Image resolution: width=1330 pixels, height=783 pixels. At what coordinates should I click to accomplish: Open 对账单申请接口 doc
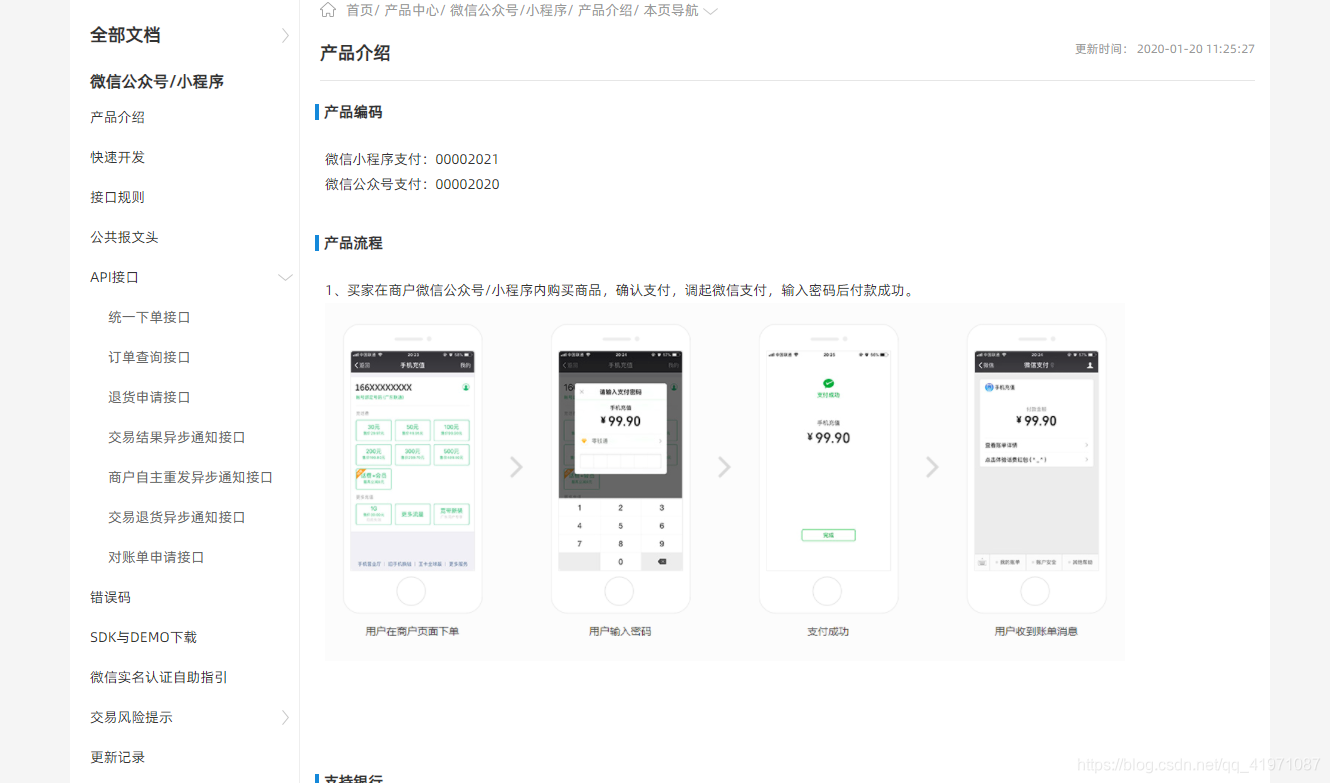(156, 557)
